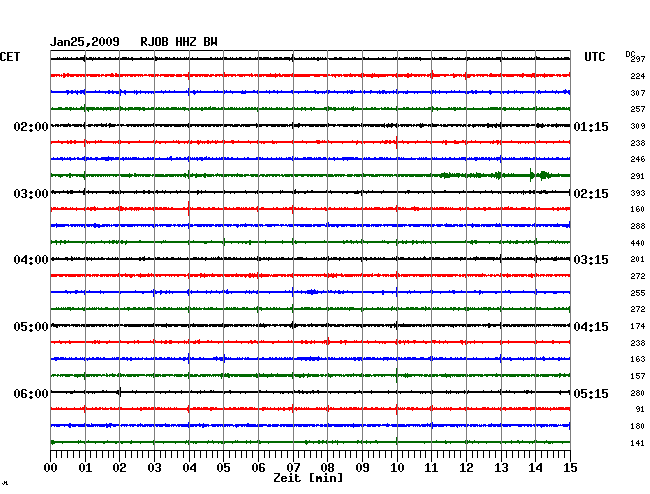Click minute tick label "01"
The height and width of the screenshot is (494, 650).
85,468
